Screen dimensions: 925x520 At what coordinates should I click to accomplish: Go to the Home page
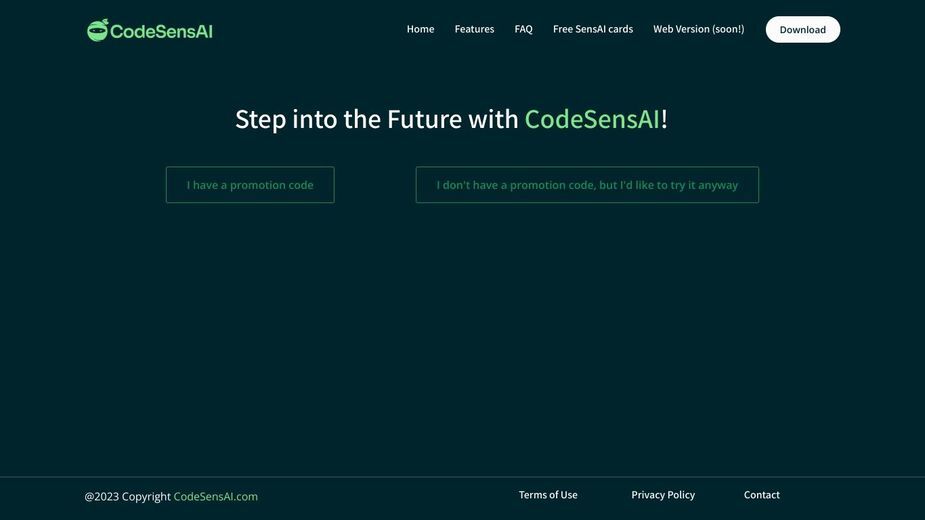(x=420, y=29)
